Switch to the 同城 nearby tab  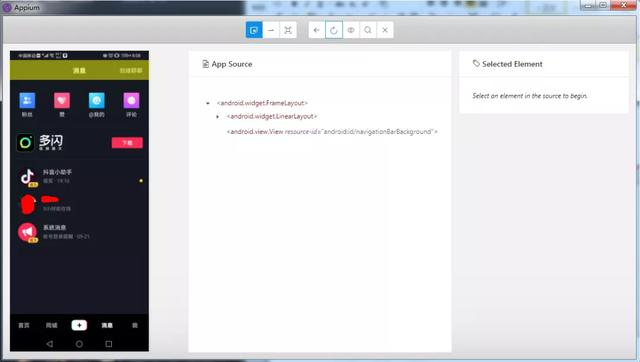click(52, 325)
